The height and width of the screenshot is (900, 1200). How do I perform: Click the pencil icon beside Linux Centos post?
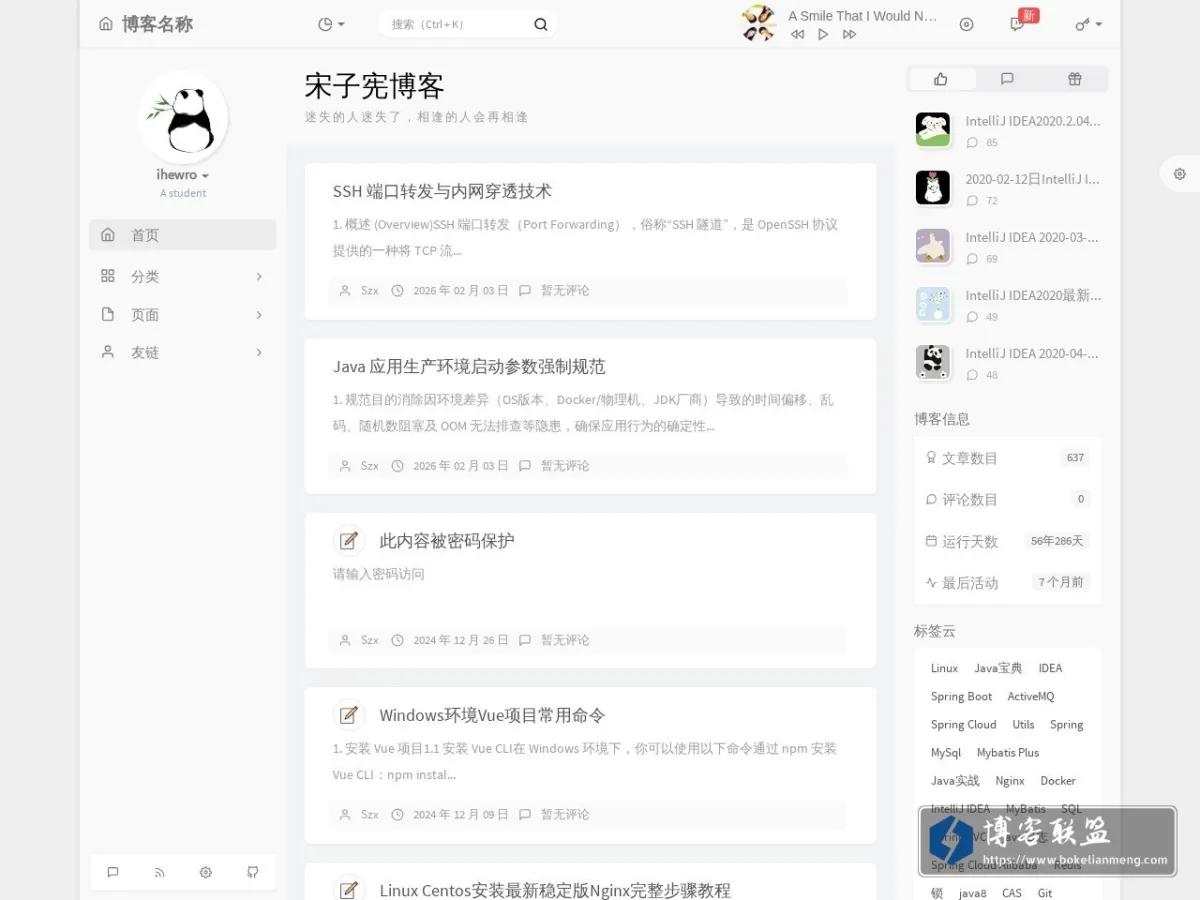(349, 888)
